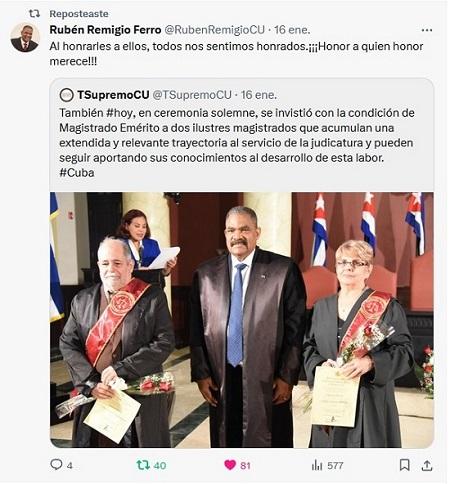Open the quoted tweet's 16 ene. timestamp

(259, 95)
